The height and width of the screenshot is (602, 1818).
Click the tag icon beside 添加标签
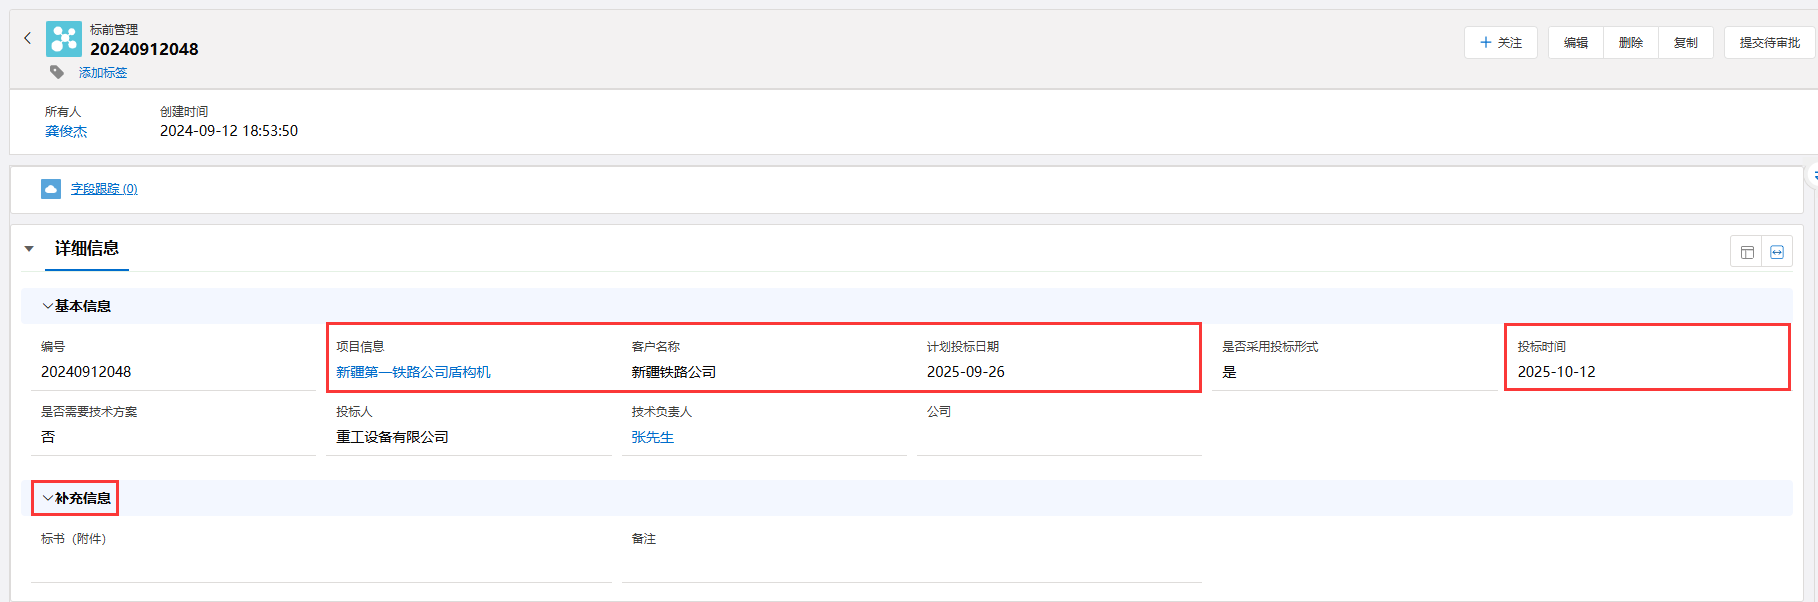point(57,72)
